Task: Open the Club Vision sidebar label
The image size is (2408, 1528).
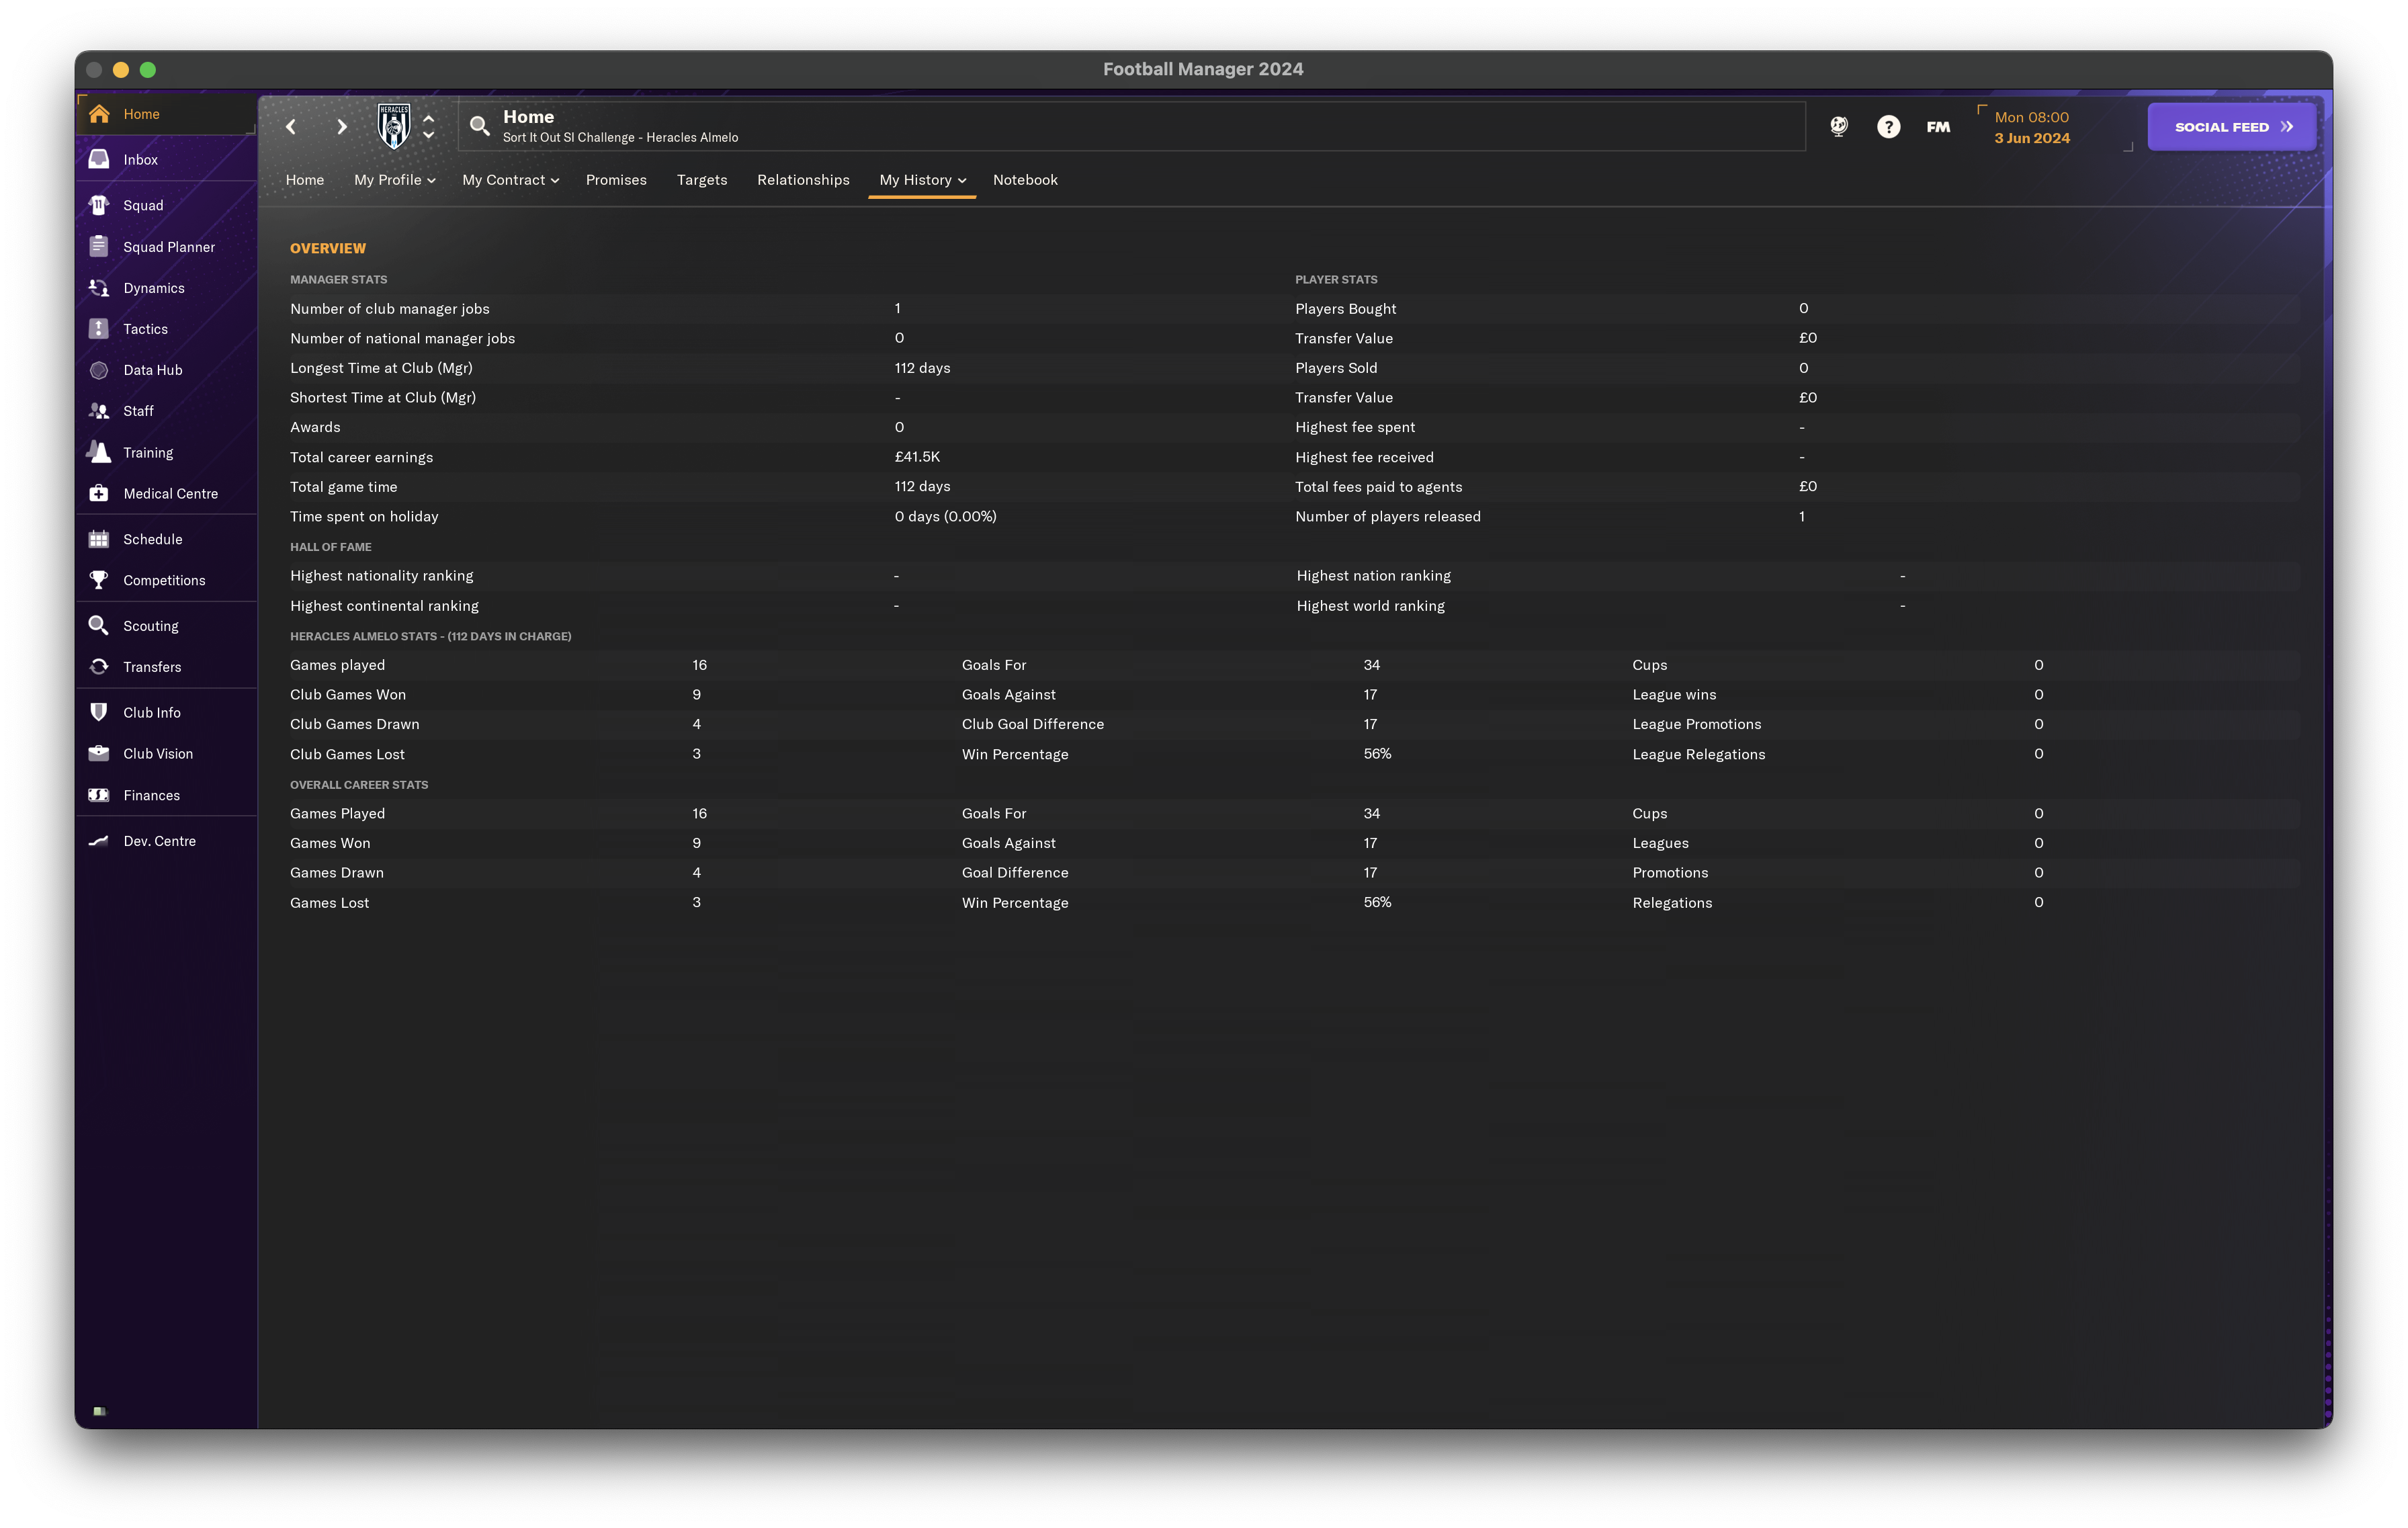Action: tap(158, 753)
